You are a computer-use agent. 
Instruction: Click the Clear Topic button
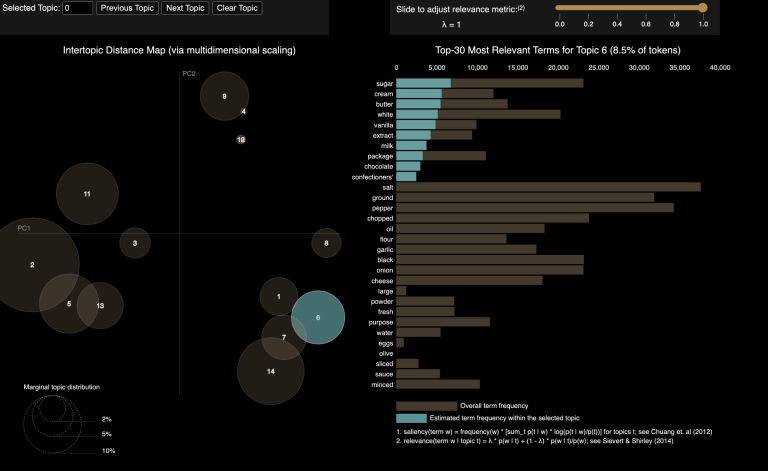tap(236, 8)
